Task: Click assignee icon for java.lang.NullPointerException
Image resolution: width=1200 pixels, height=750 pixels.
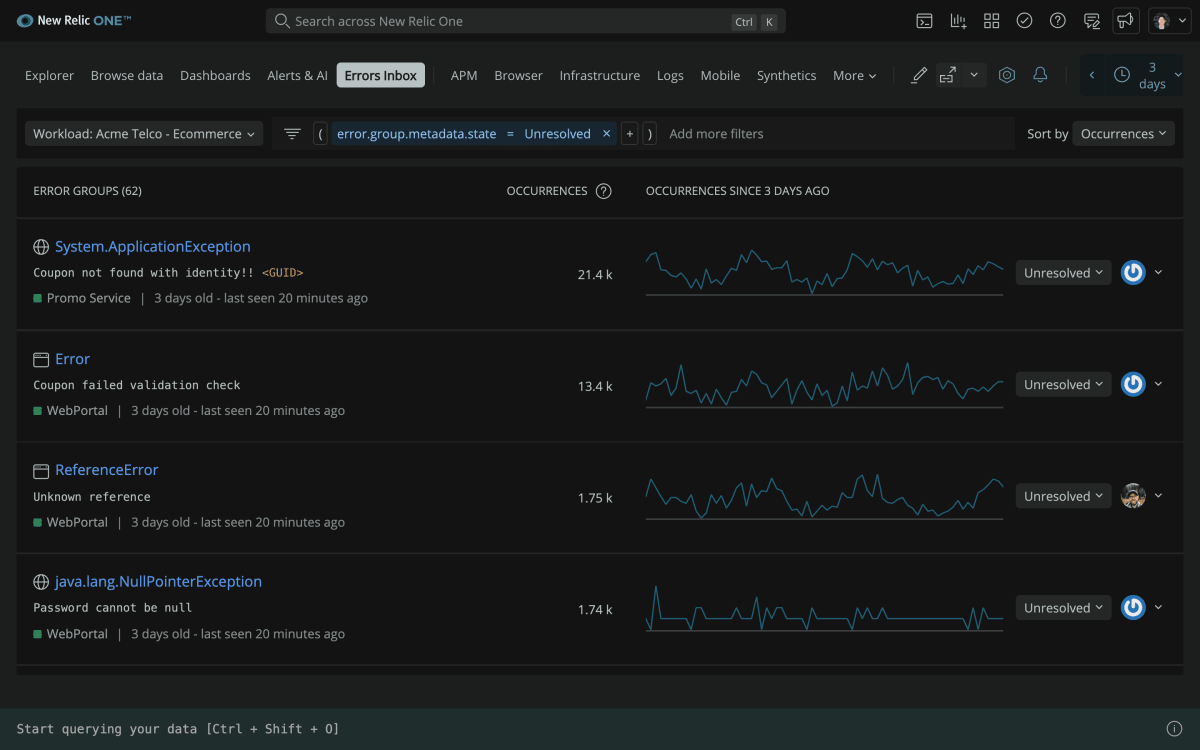Action: point(1133,607)
